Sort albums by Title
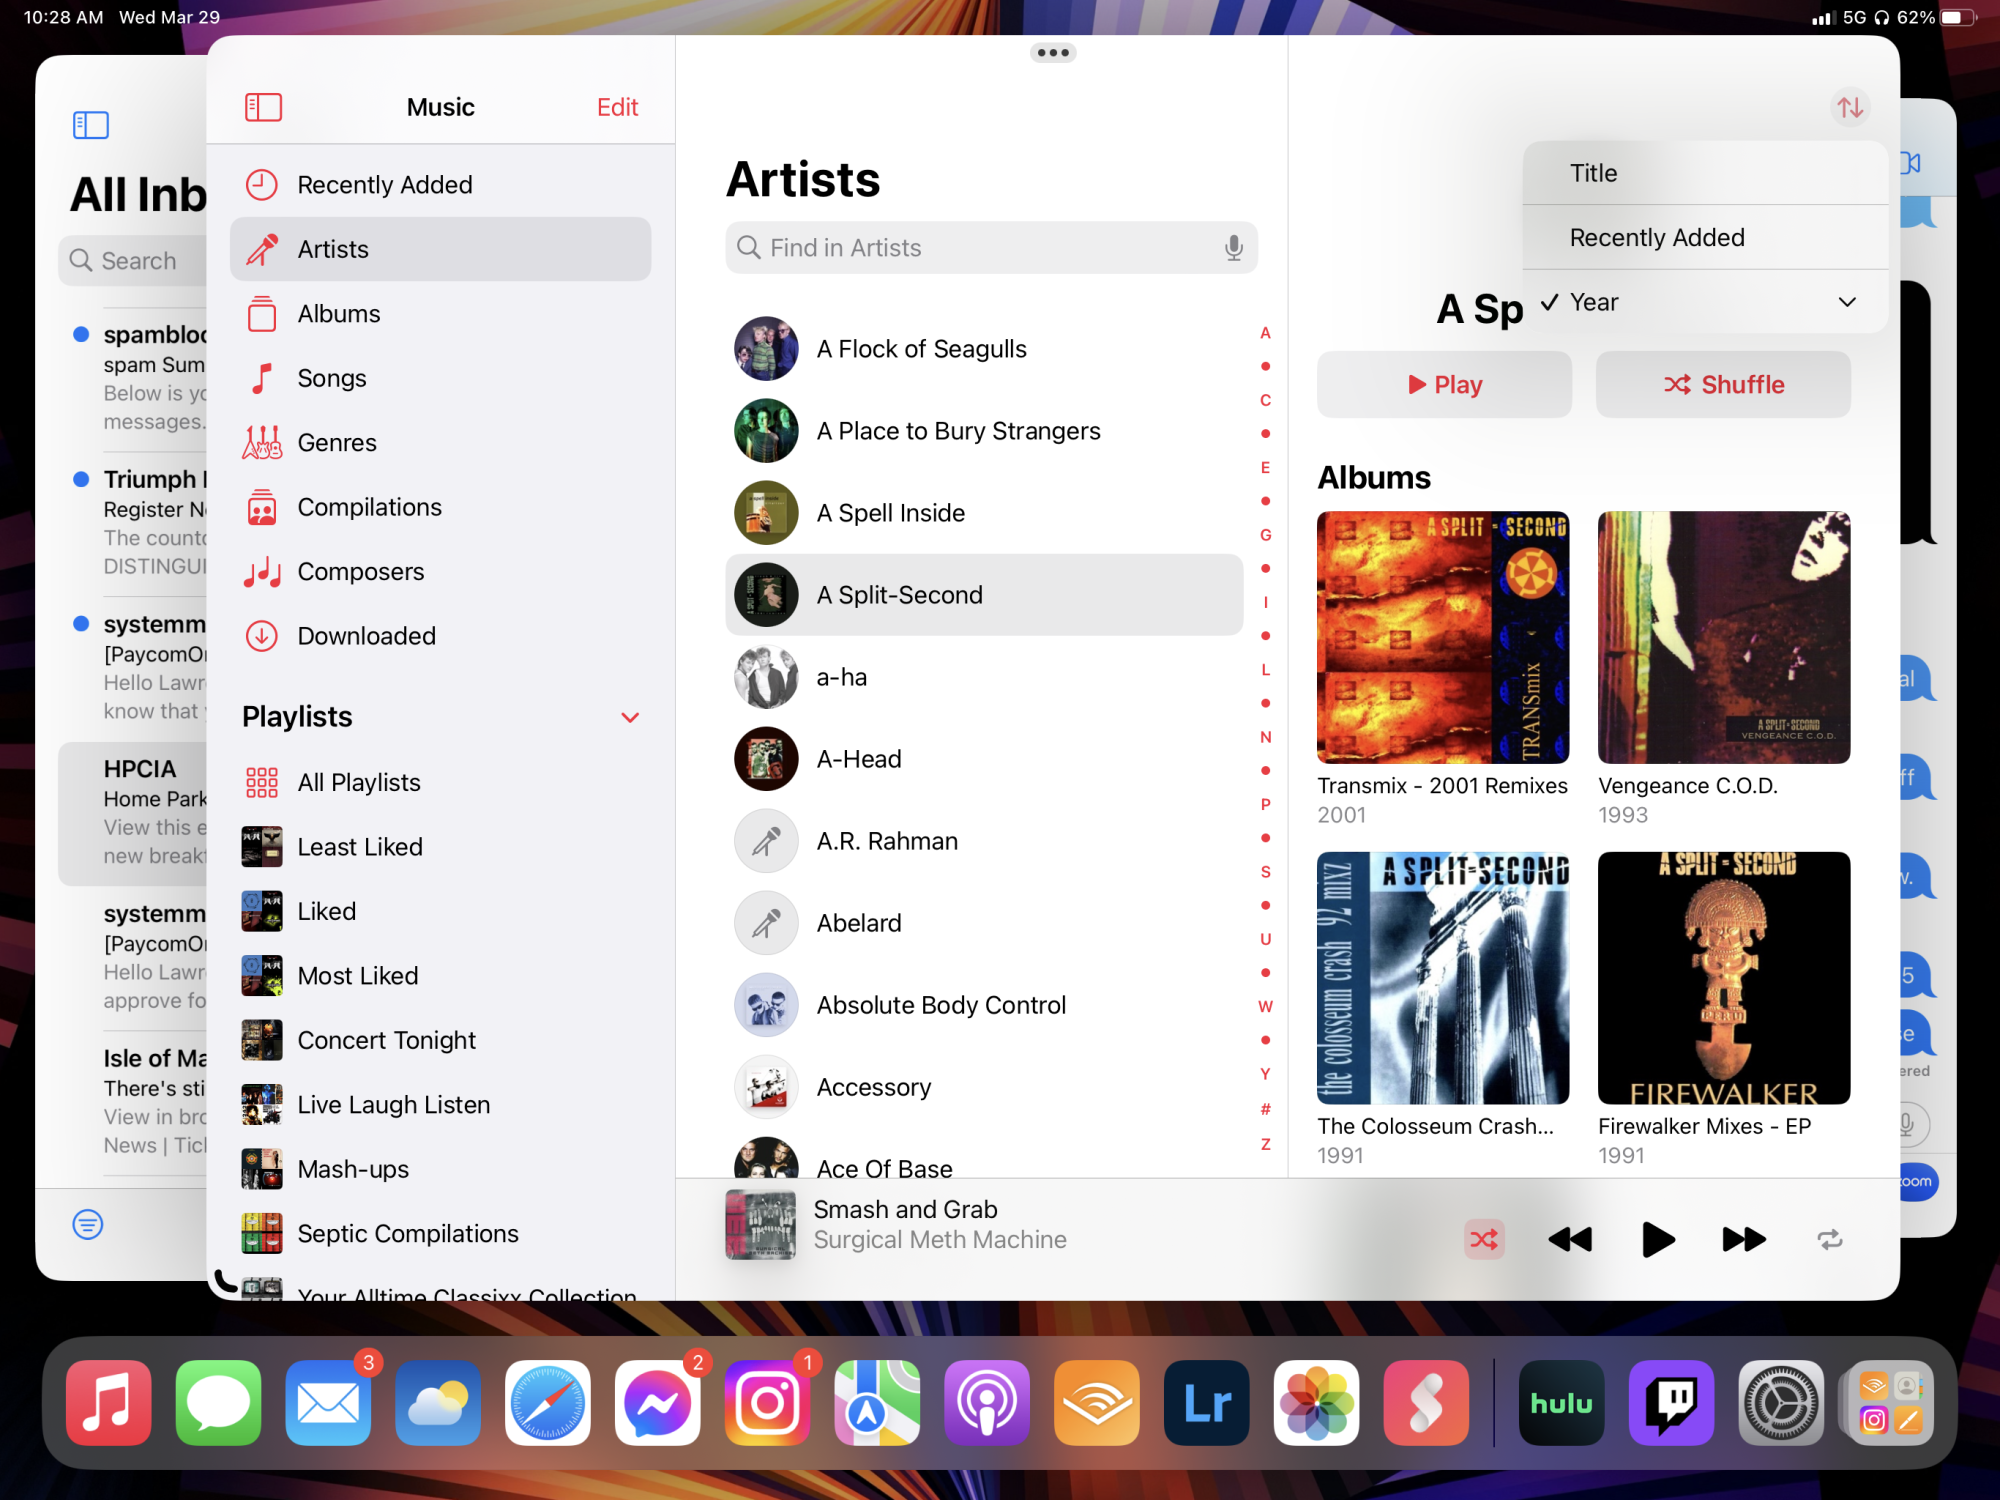This screenshot has width=2000, height=1500. coord(1706,173)
